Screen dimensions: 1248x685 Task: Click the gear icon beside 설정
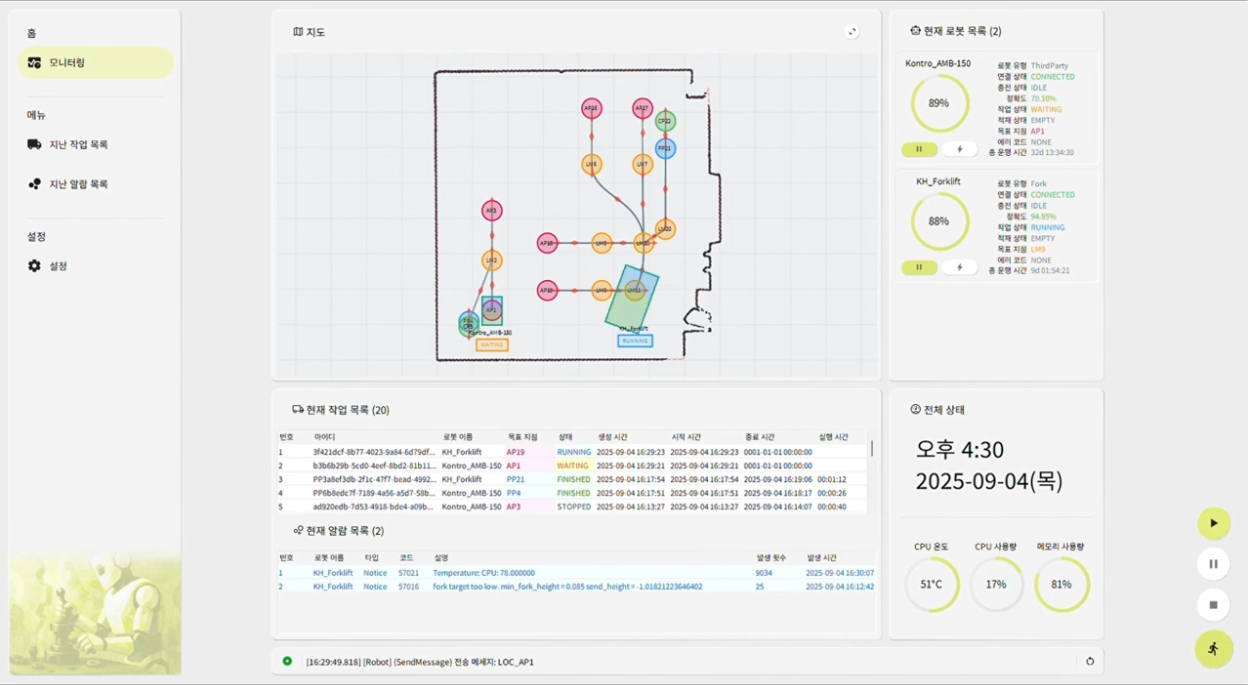pos(35,266)
